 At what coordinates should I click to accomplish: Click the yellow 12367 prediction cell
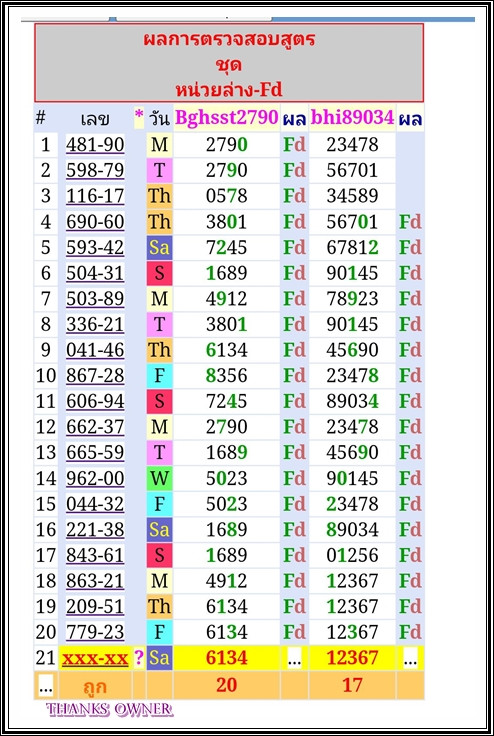tap(352, 658)
